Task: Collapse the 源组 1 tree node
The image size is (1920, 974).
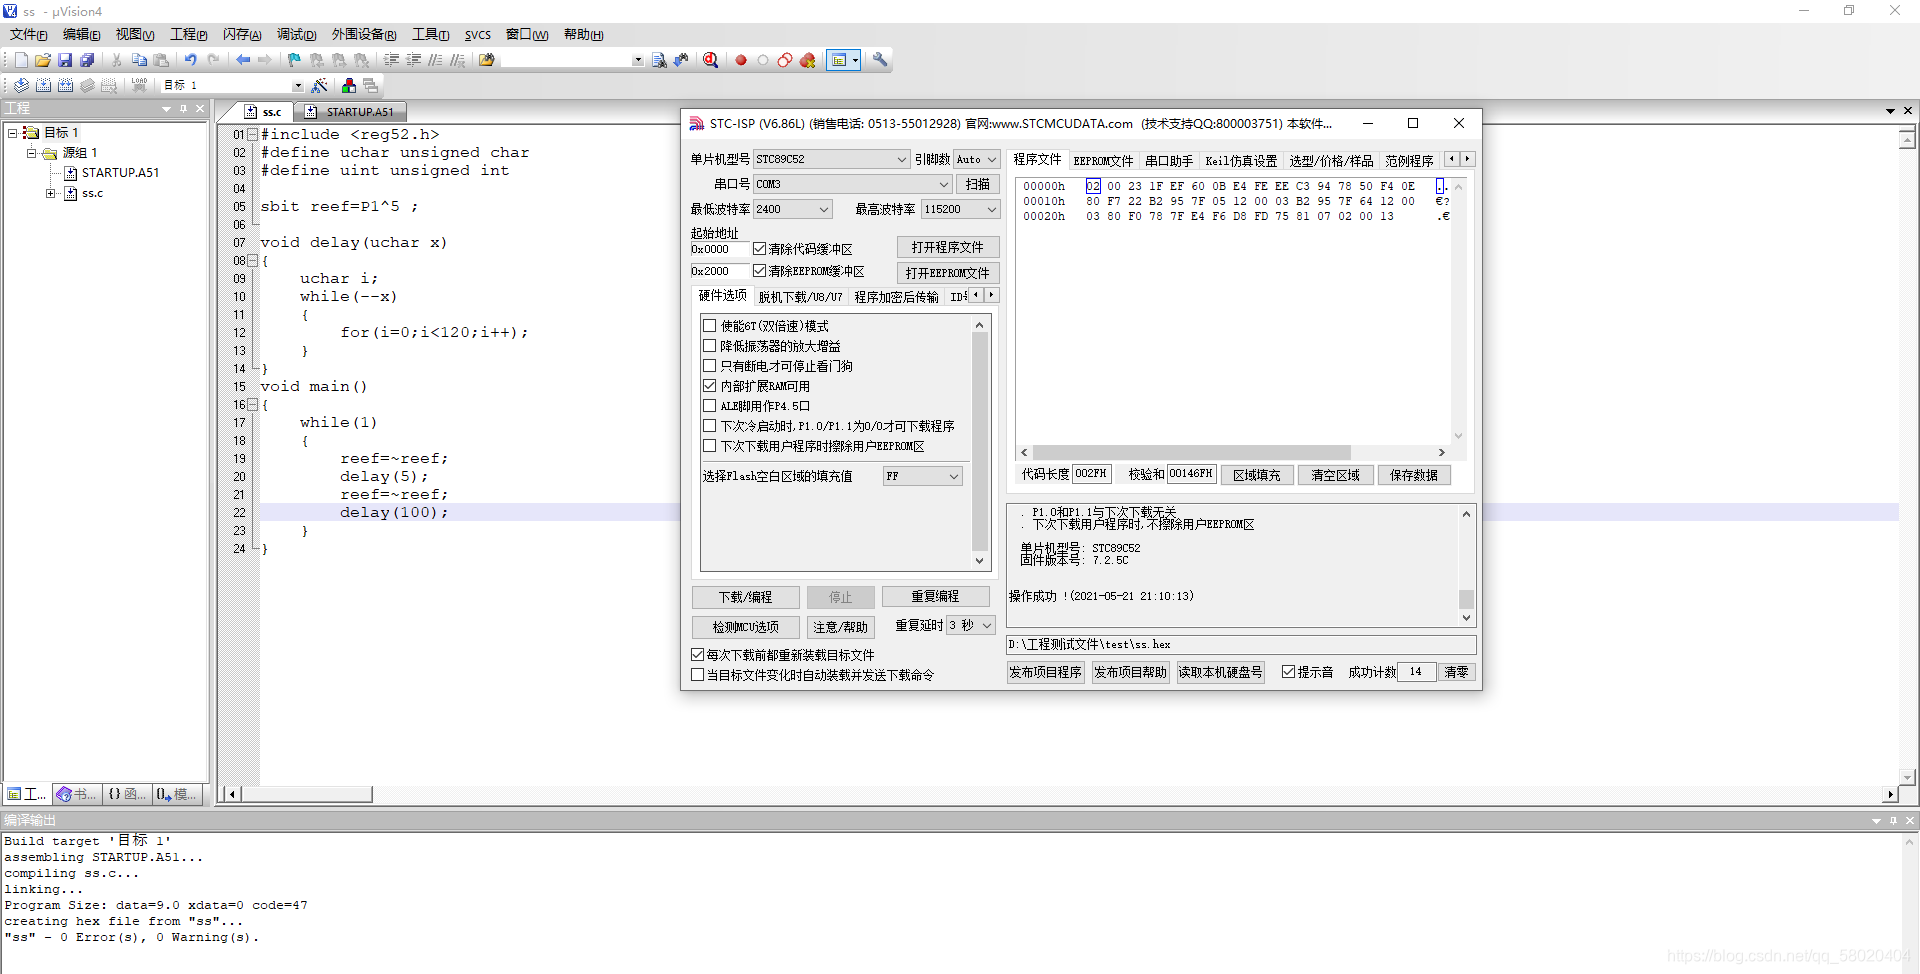Action: (31, 153)
